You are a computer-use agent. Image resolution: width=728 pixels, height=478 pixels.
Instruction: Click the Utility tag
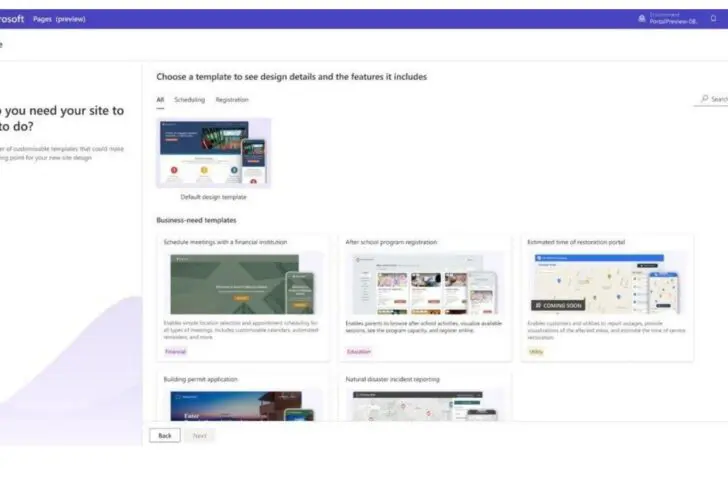point(536,351)
